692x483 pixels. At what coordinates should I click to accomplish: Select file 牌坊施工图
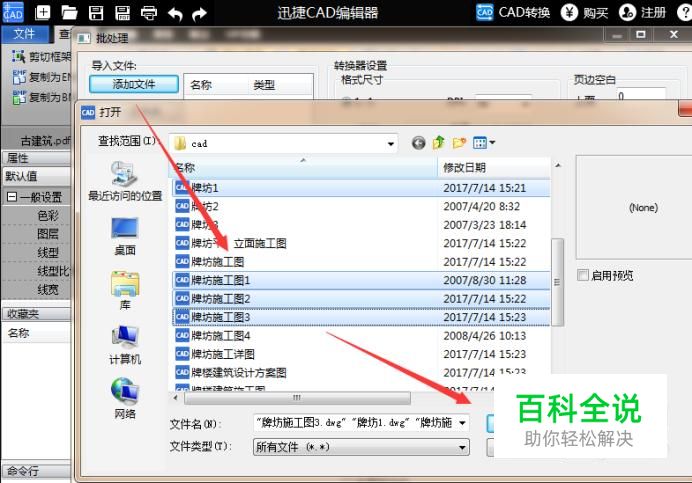click(361, 262)
